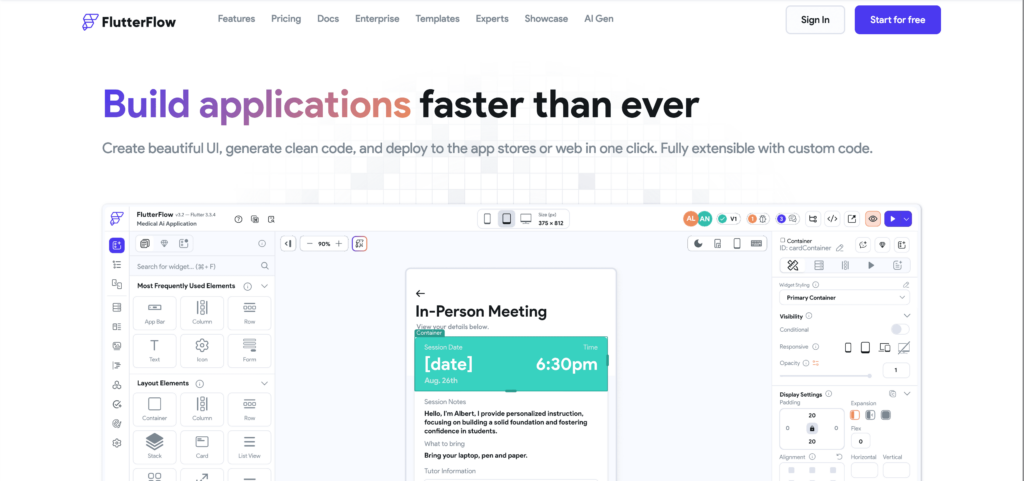Run the app with play button

point(893,219)
